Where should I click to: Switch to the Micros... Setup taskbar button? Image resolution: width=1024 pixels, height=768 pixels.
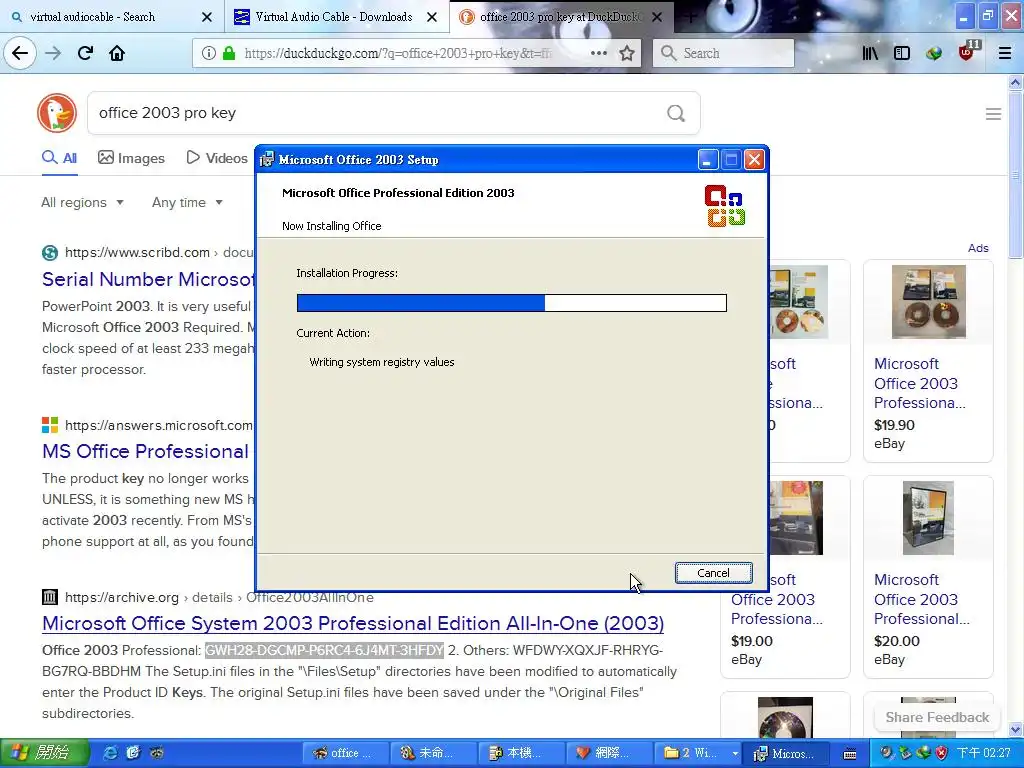(x=787, y=754)
